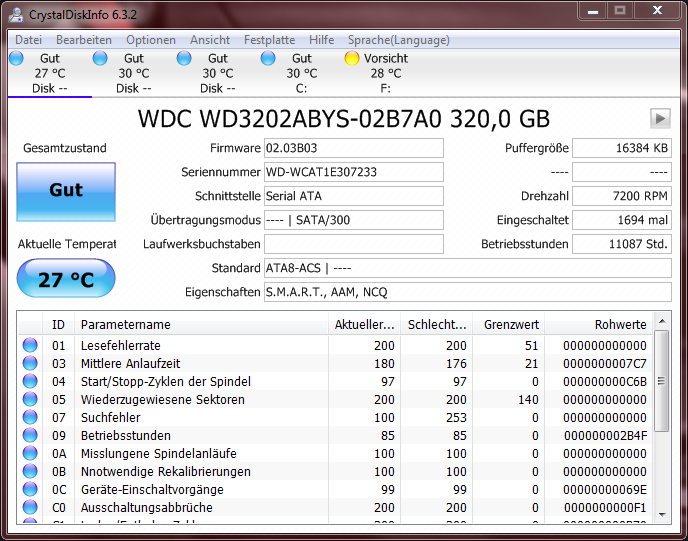The width and height of the screenshot is (688, 541).
Task: Click status icon of Geräte-Einschaltvorgänge row
Action: point(30,489)
